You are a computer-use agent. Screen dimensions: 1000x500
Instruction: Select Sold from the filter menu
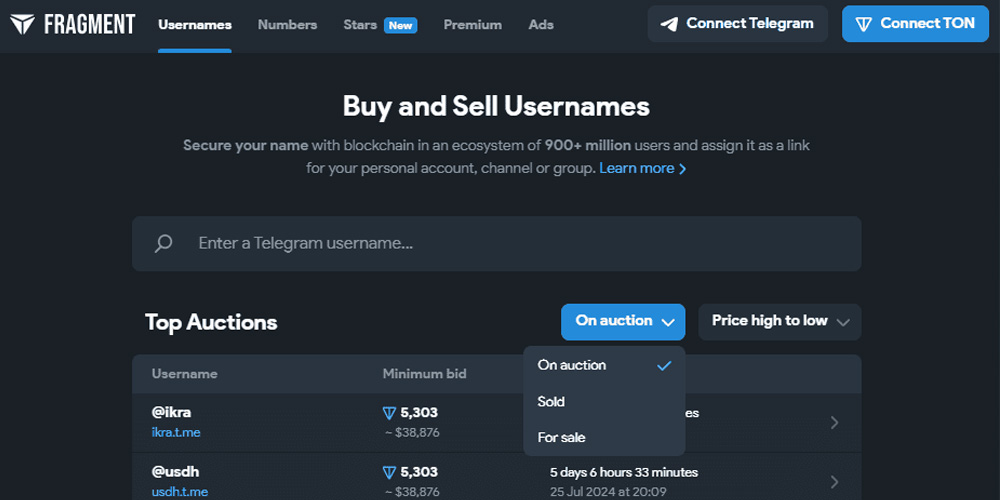[604, 402]
